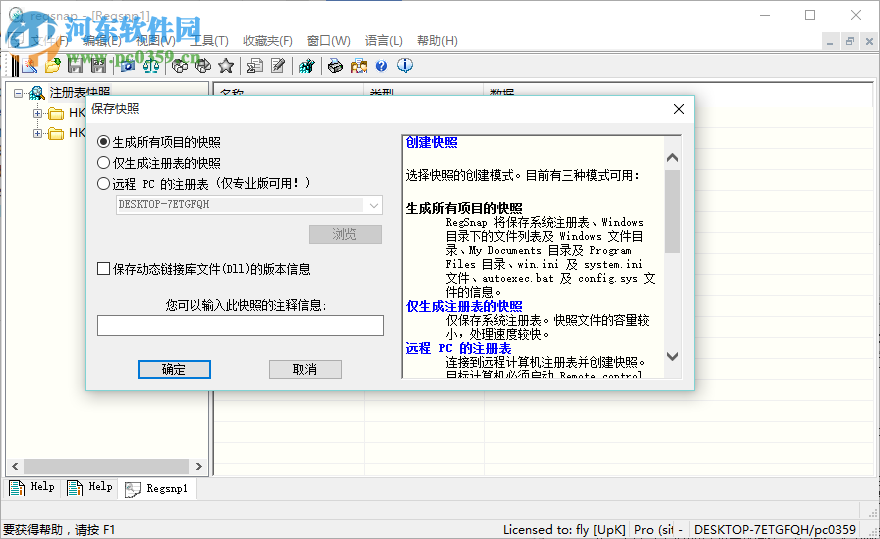Open the 工具(T) menu
880x539 pixels.
click(x=209, y=40)
